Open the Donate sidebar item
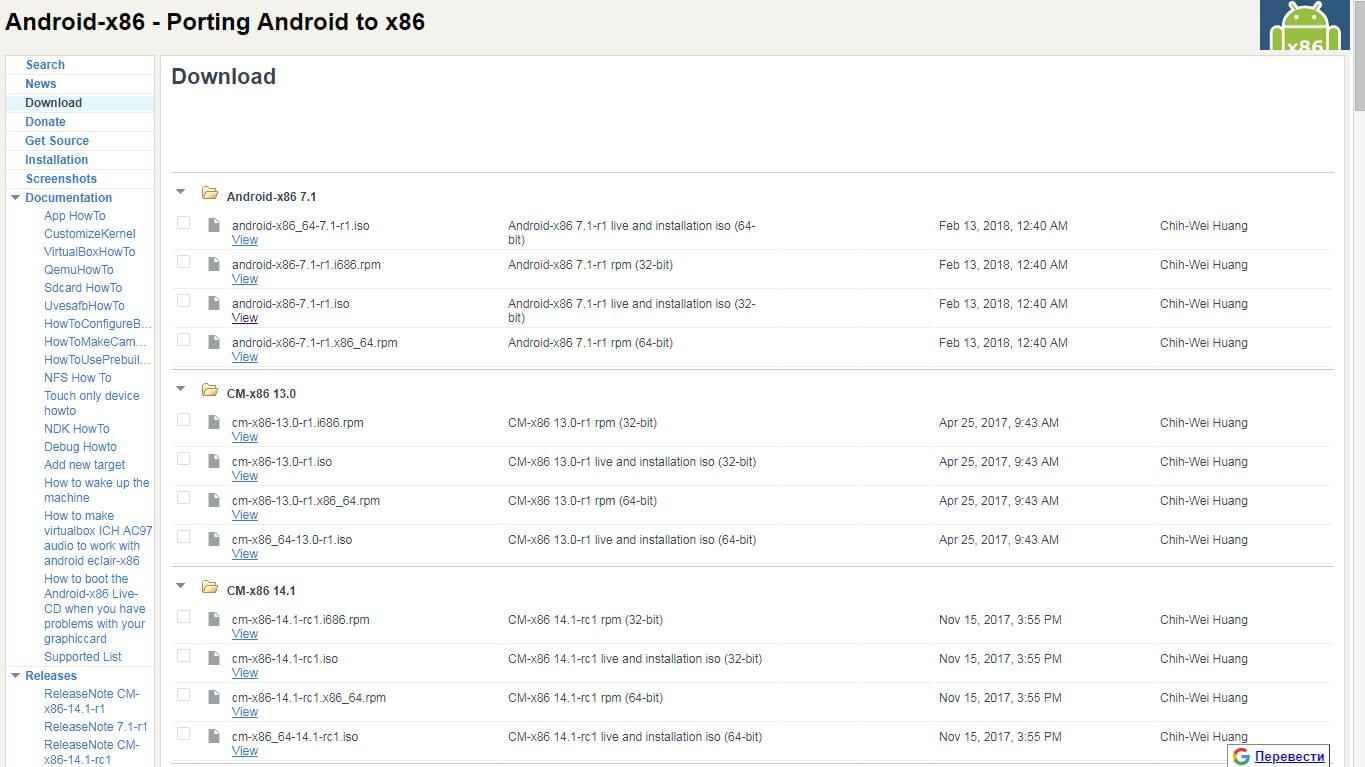The height and width of the screenshot is (767, 1365). point(45,122)
